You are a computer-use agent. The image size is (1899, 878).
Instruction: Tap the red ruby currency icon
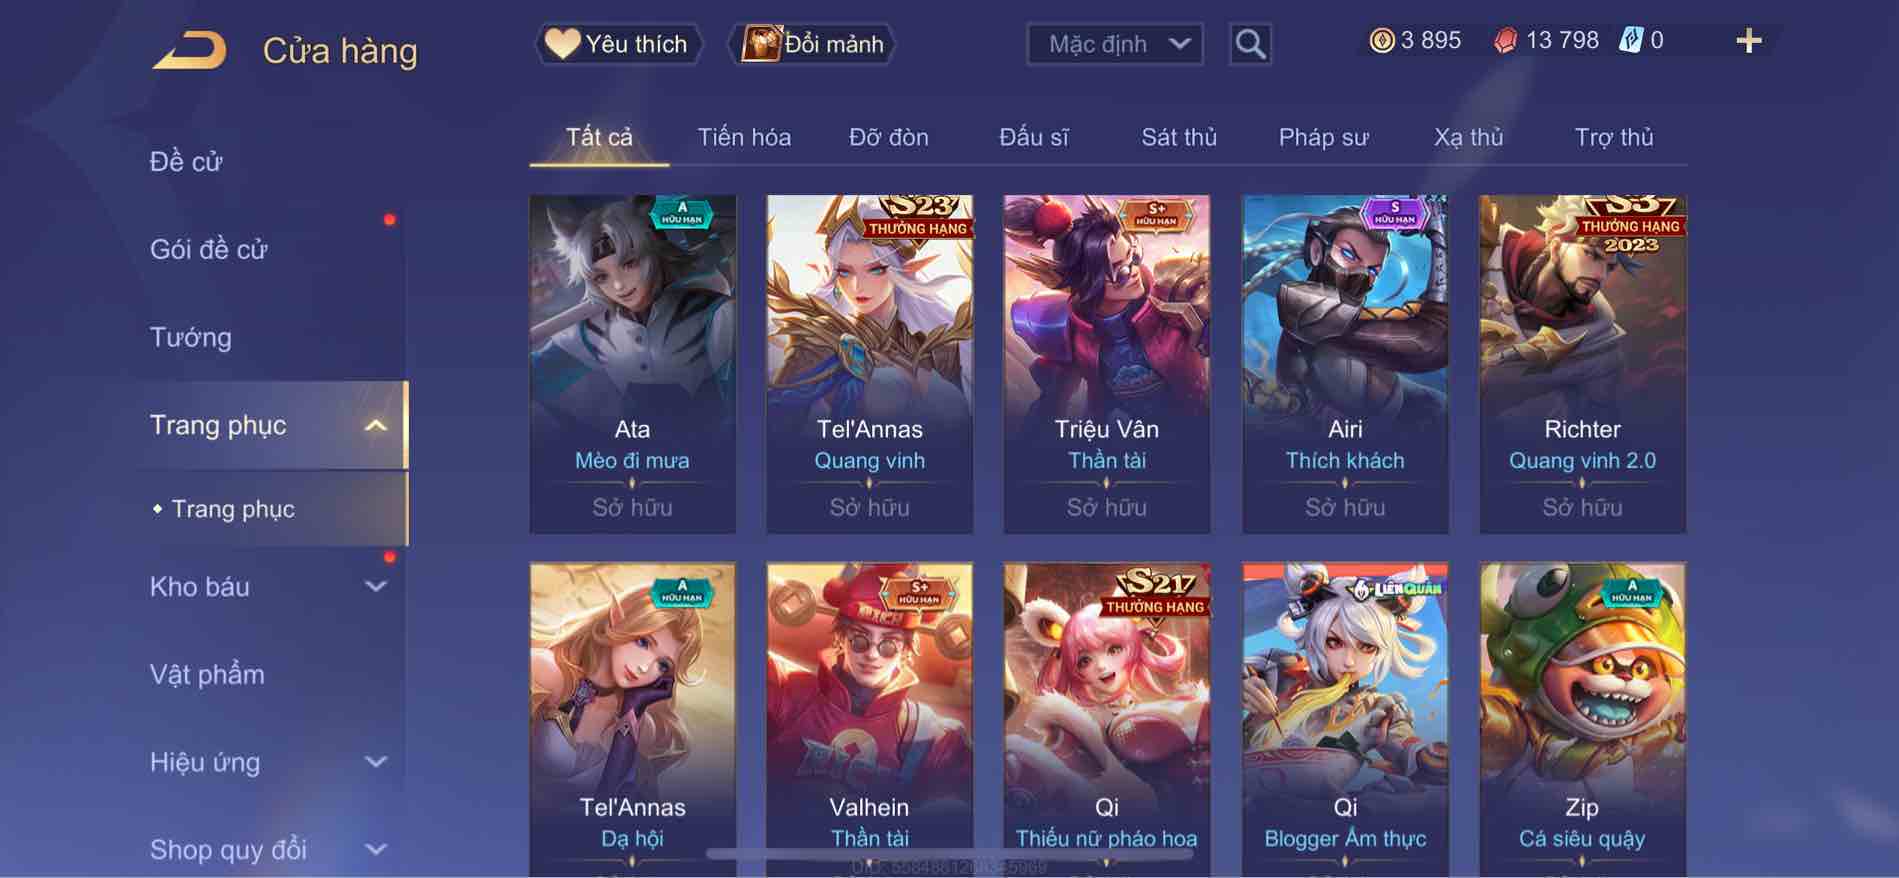(1505, 41)
